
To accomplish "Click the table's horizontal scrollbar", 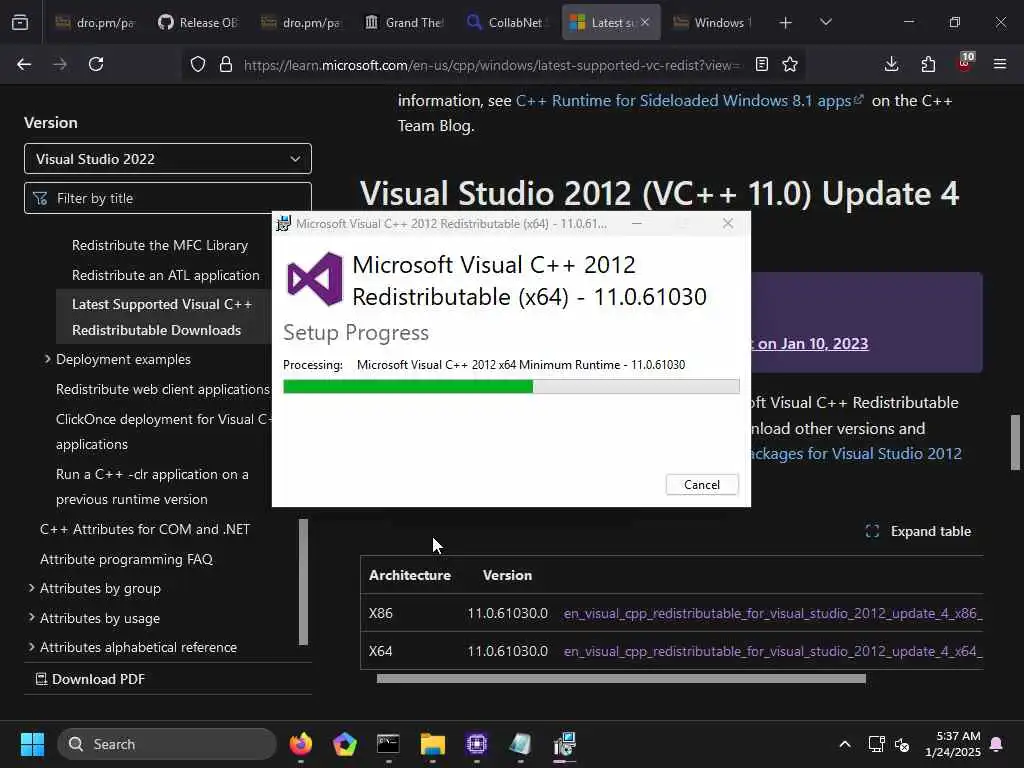I will pos(621,679).
